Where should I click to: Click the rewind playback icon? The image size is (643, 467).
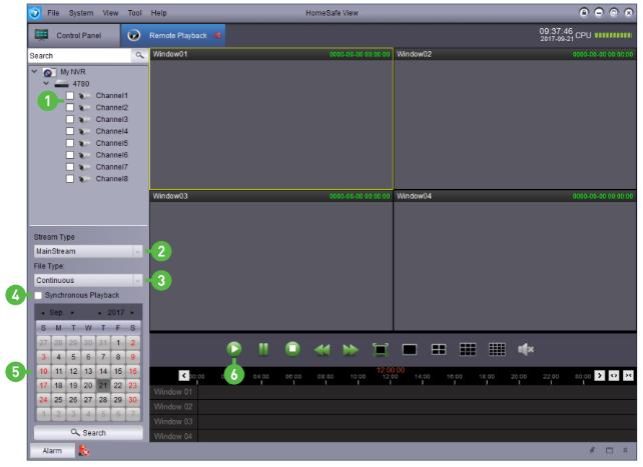pos(322,350)
